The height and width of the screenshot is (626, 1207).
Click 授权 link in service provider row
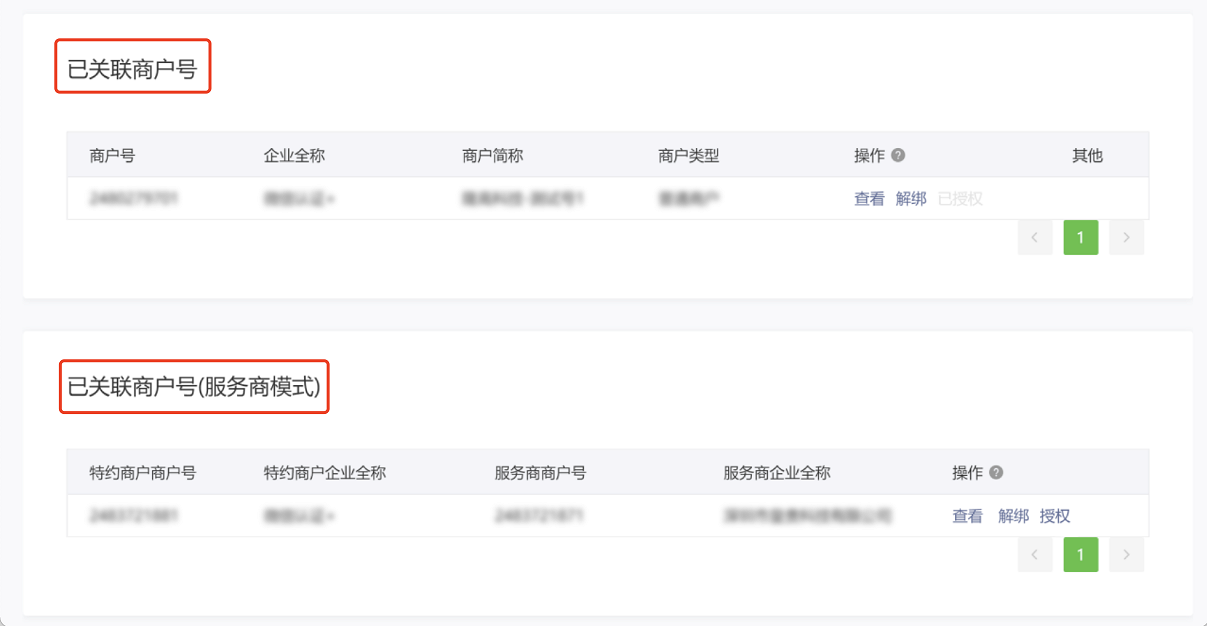pos(1055,516)
